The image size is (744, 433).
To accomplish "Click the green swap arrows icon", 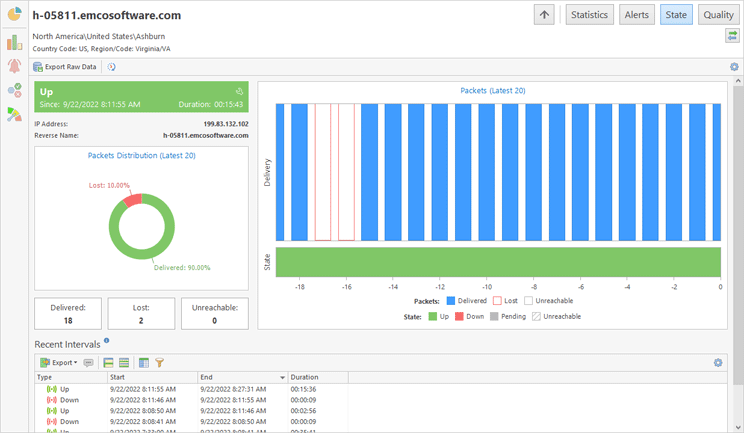I will point(733,36).
